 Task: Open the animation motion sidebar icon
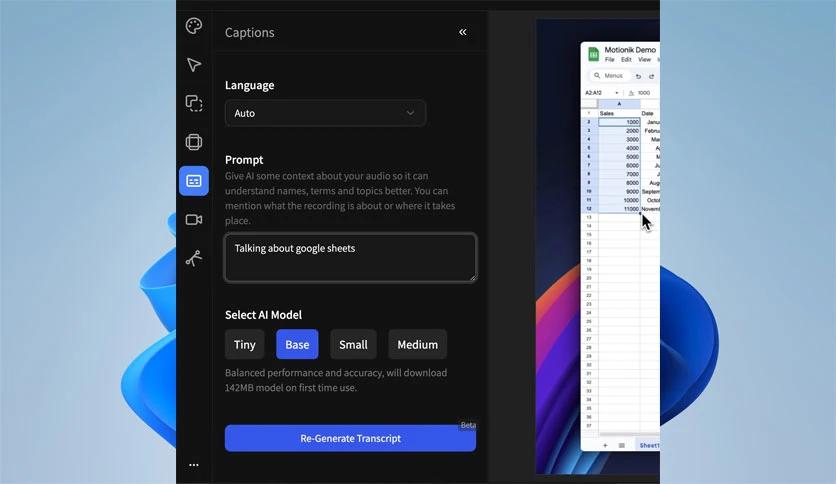[x=194, y=258]
